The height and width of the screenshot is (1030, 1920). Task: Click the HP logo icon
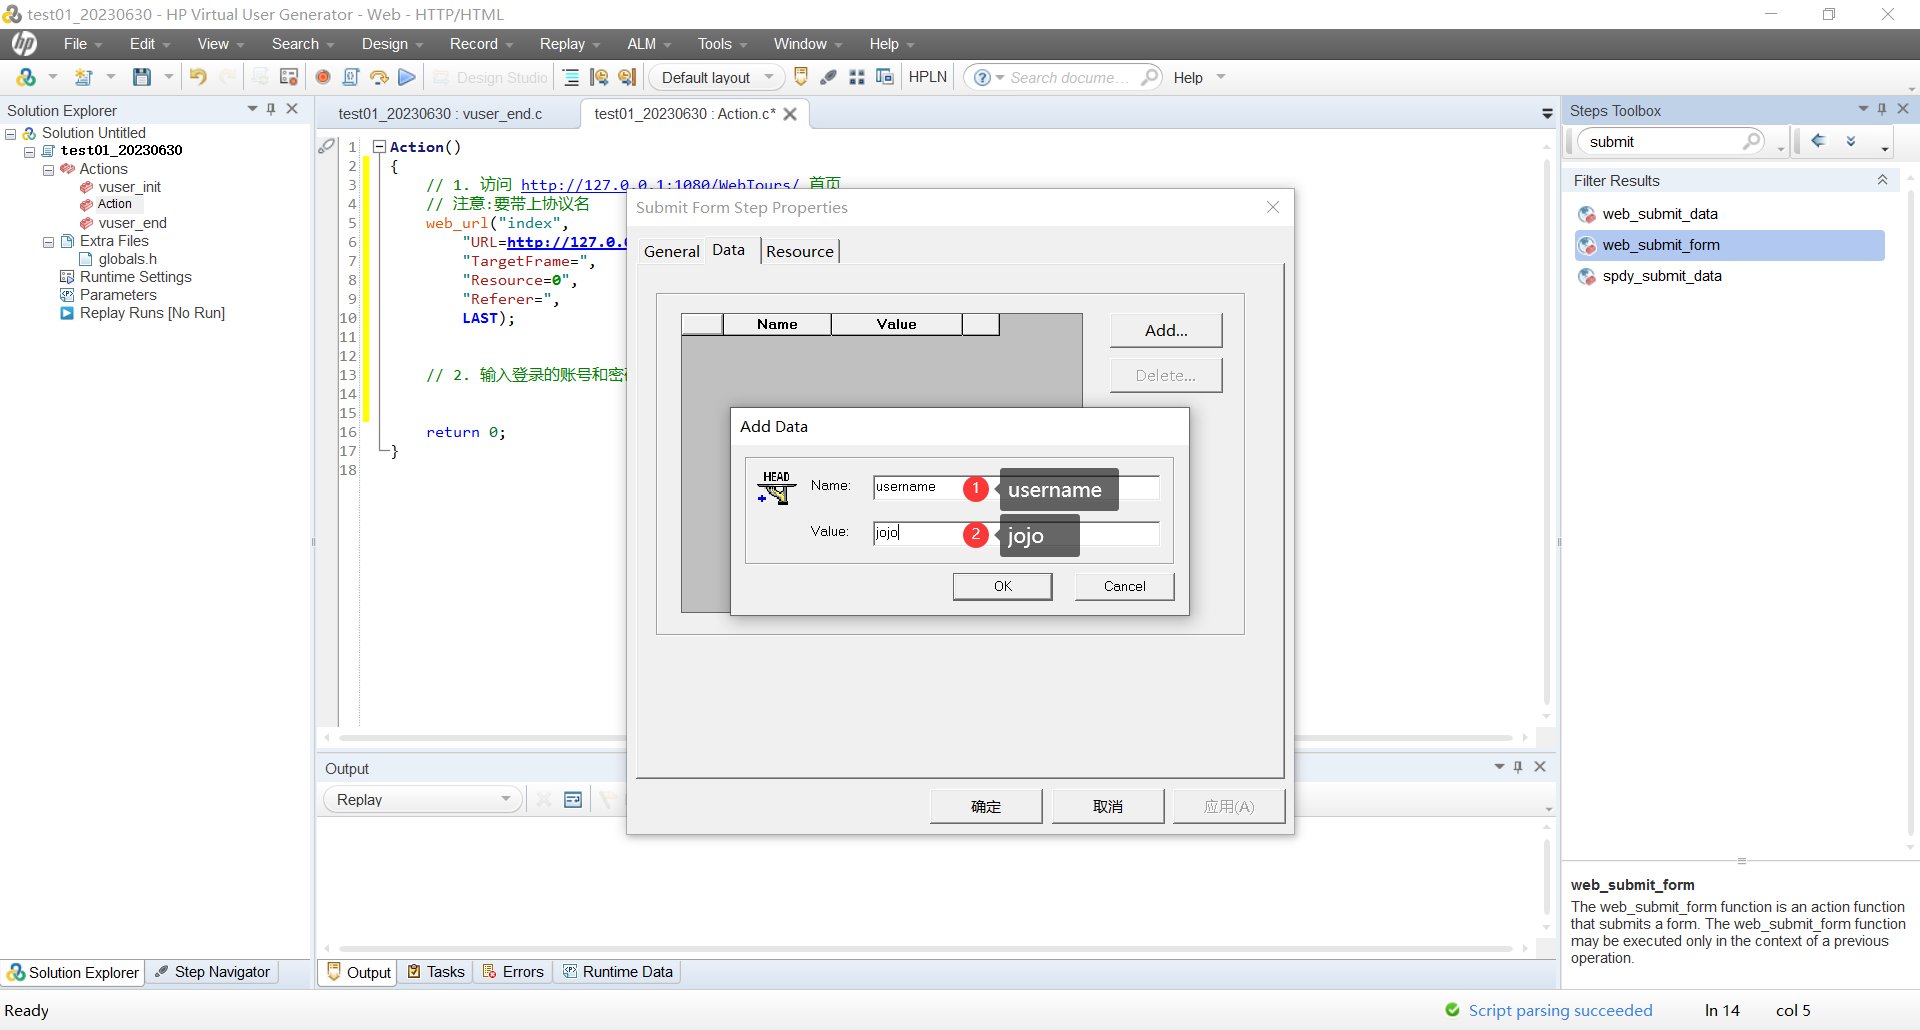pos(24,43)
